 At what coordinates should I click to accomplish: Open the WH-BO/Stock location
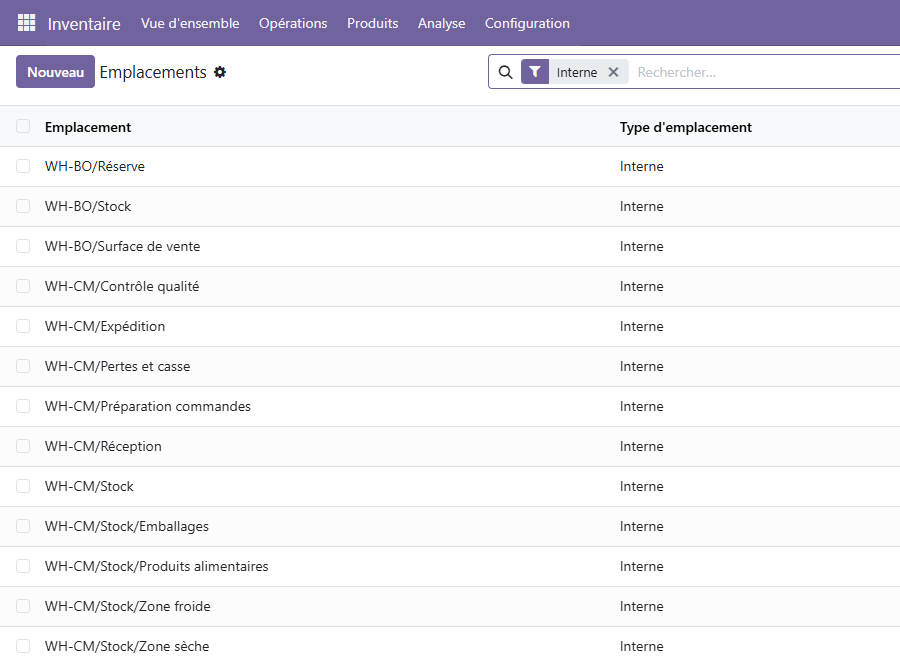(x=88, y=207)
